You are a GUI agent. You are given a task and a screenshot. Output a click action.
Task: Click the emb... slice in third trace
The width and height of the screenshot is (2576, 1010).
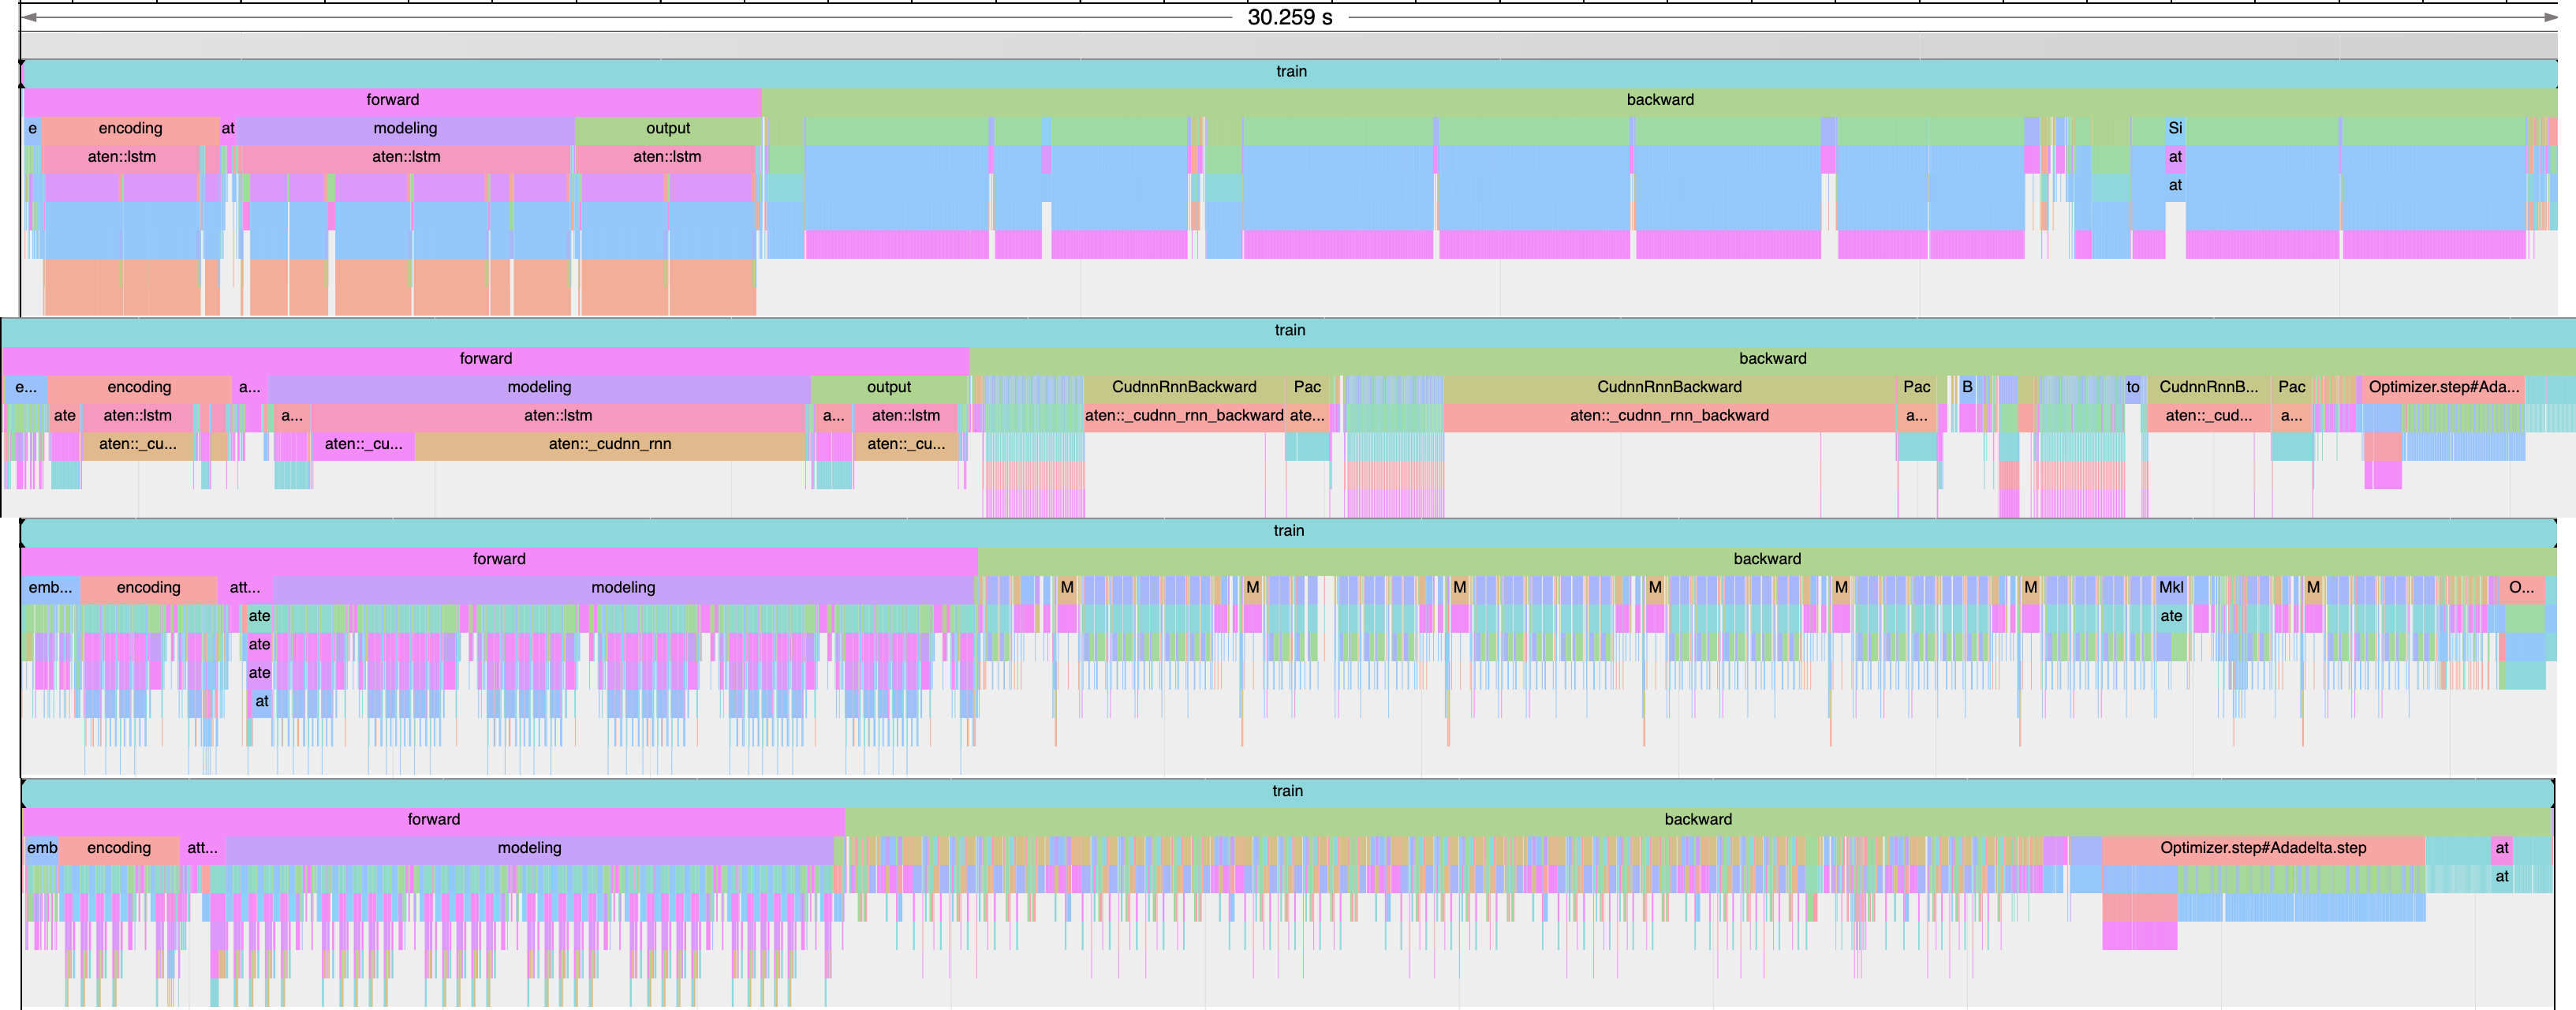point(50,588)
